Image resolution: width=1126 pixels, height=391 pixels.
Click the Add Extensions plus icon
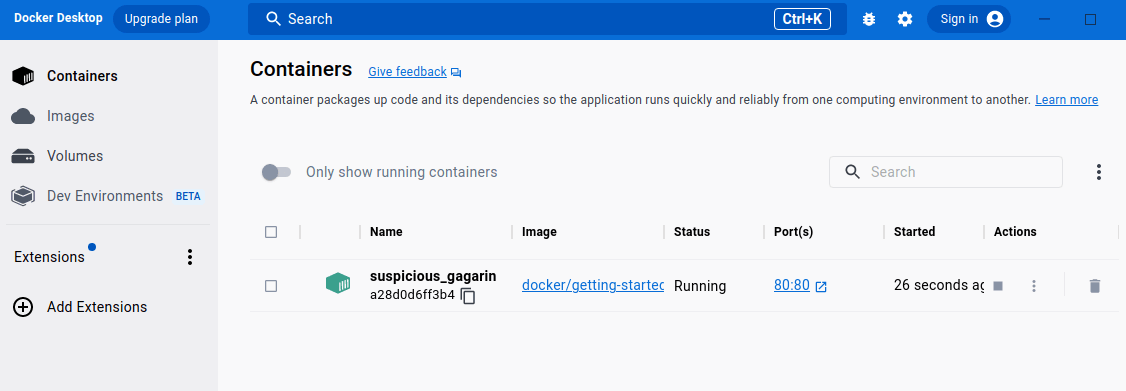[x=23, y=307]
